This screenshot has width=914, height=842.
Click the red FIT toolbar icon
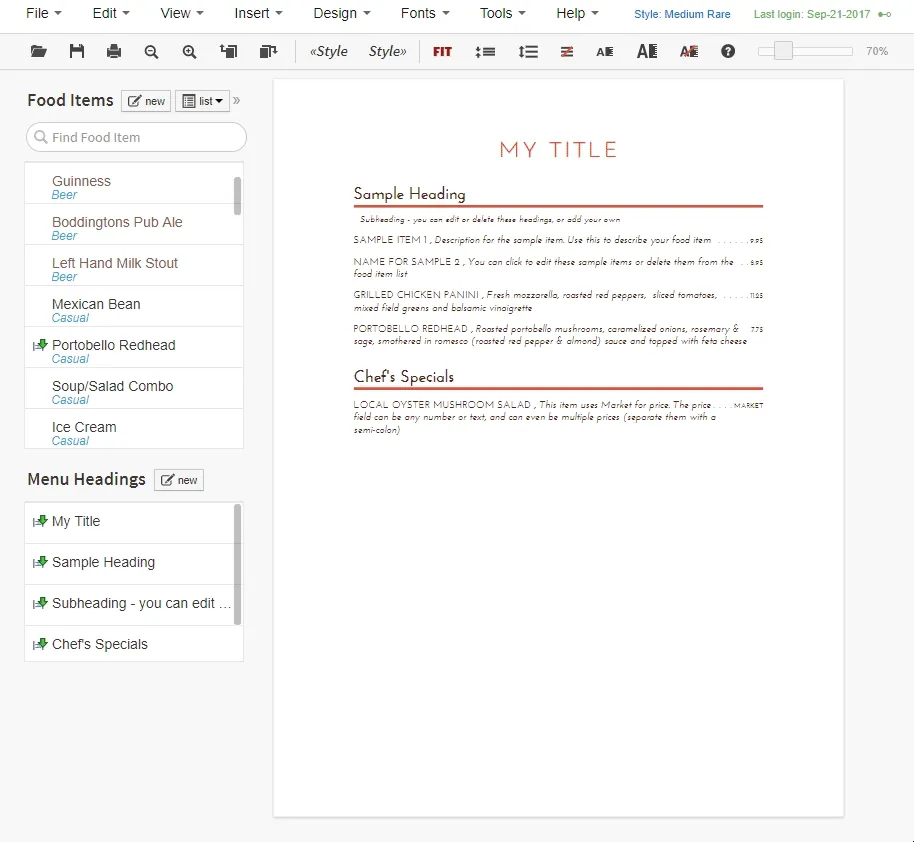coord(442,51)
